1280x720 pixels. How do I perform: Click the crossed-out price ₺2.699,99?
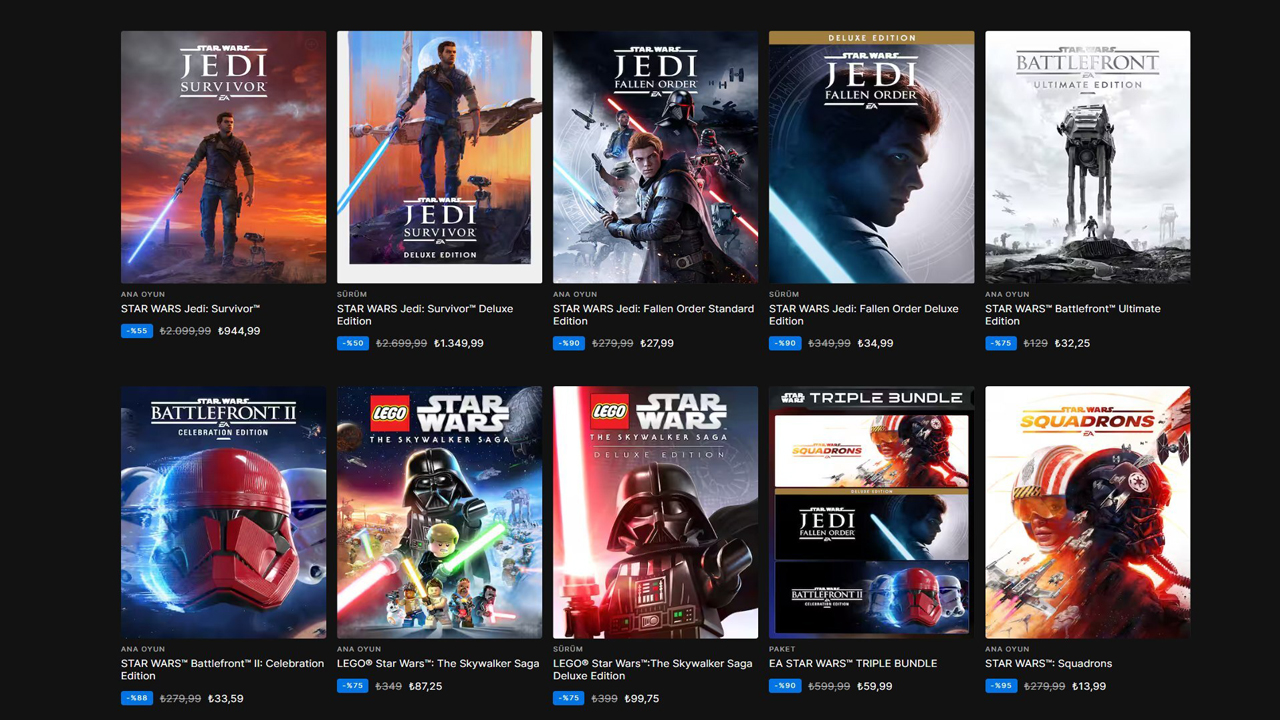pos(401,343)
